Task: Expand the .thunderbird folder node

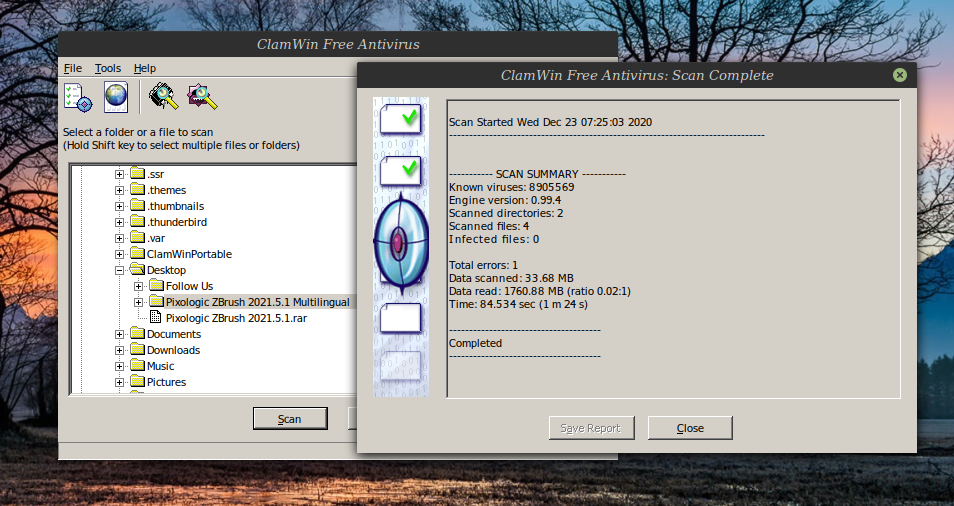Action: [119, 223]
